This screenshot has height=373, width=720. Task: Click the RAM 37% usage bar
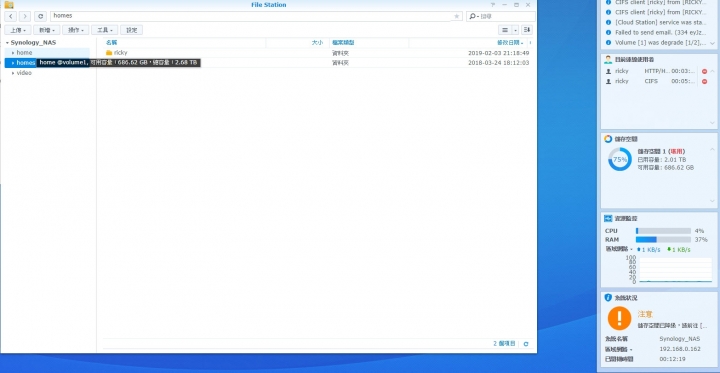(x=663, y=240)
